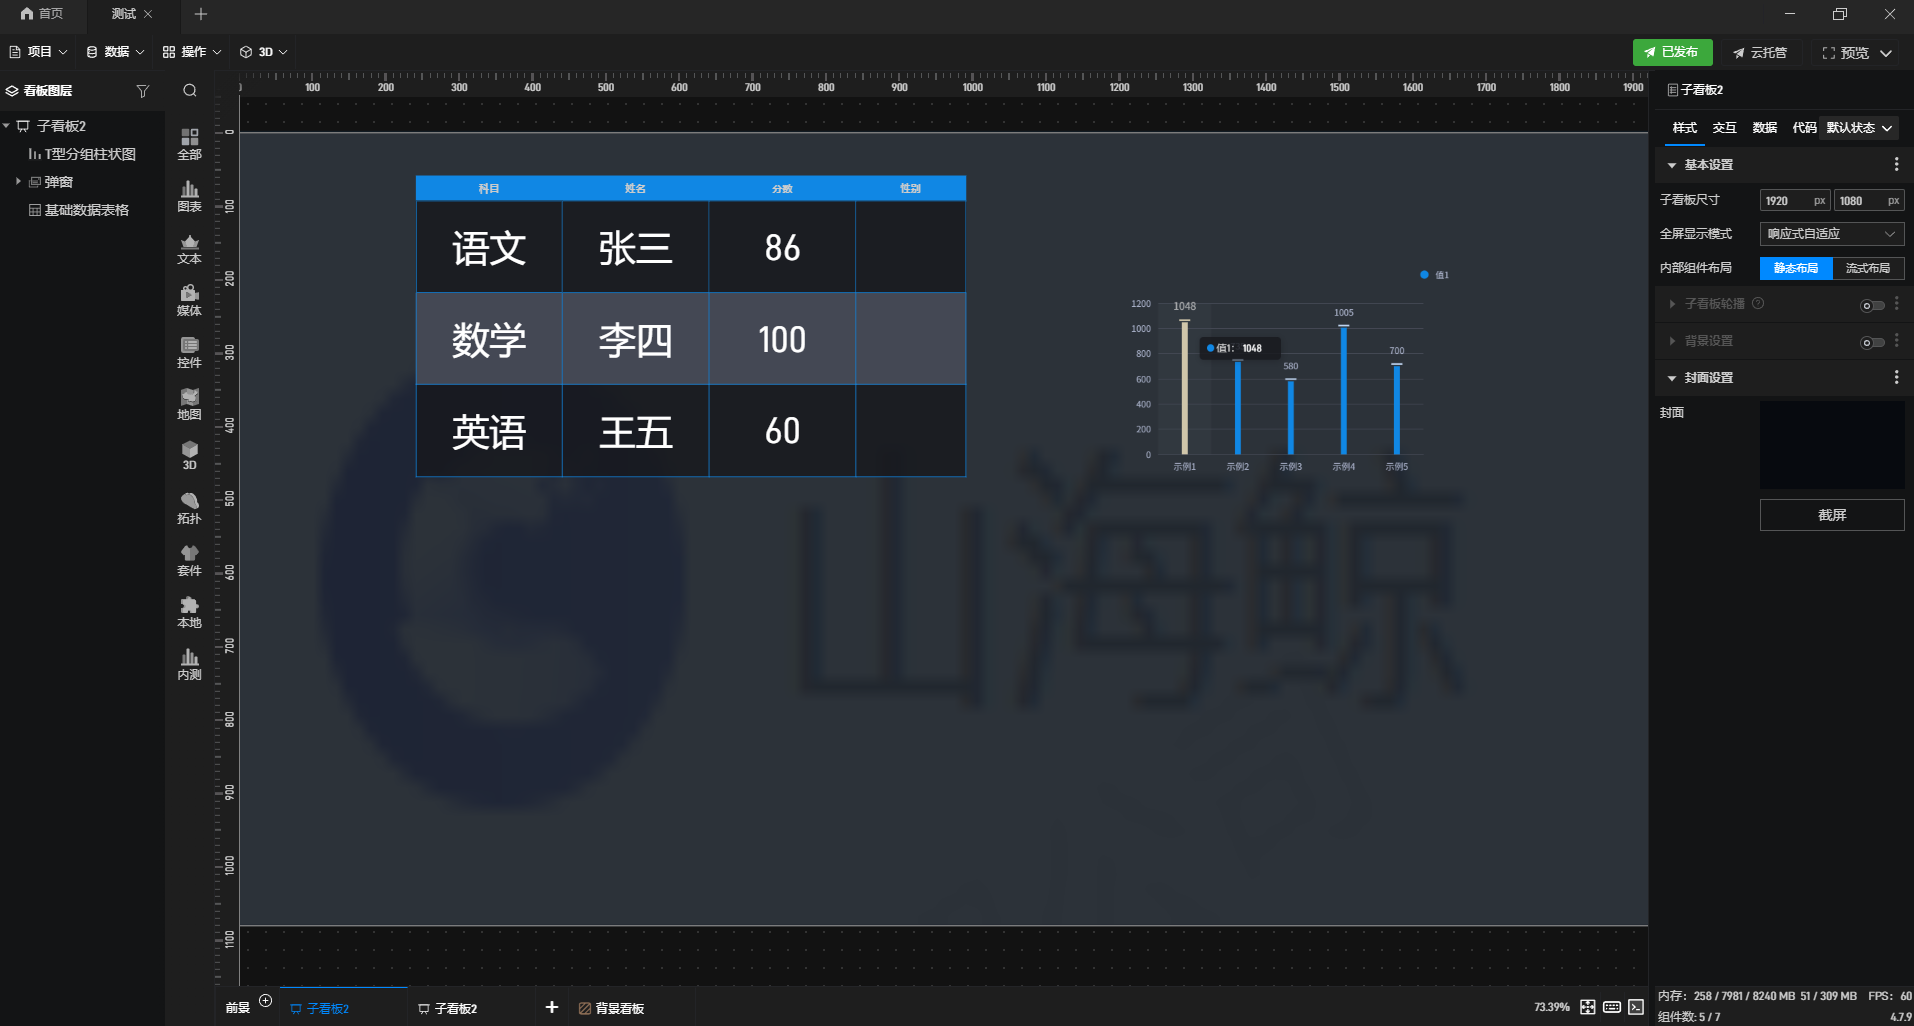Switch to the 代码 tab
The image size is (1914, 1026).
1805,128
